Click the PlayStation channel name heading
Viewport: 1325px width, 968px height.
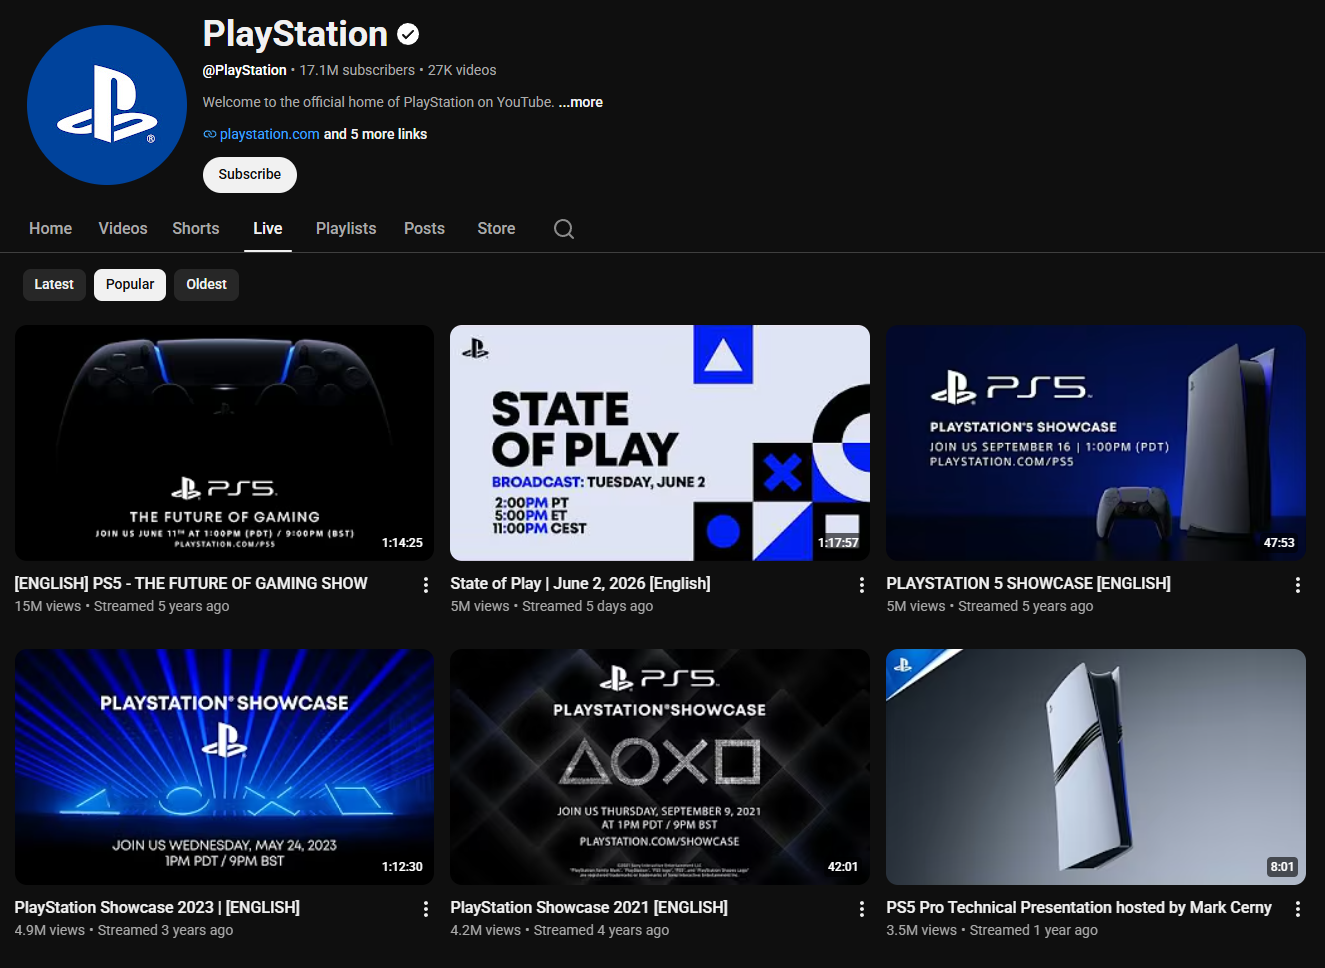[x=295, y=34]
